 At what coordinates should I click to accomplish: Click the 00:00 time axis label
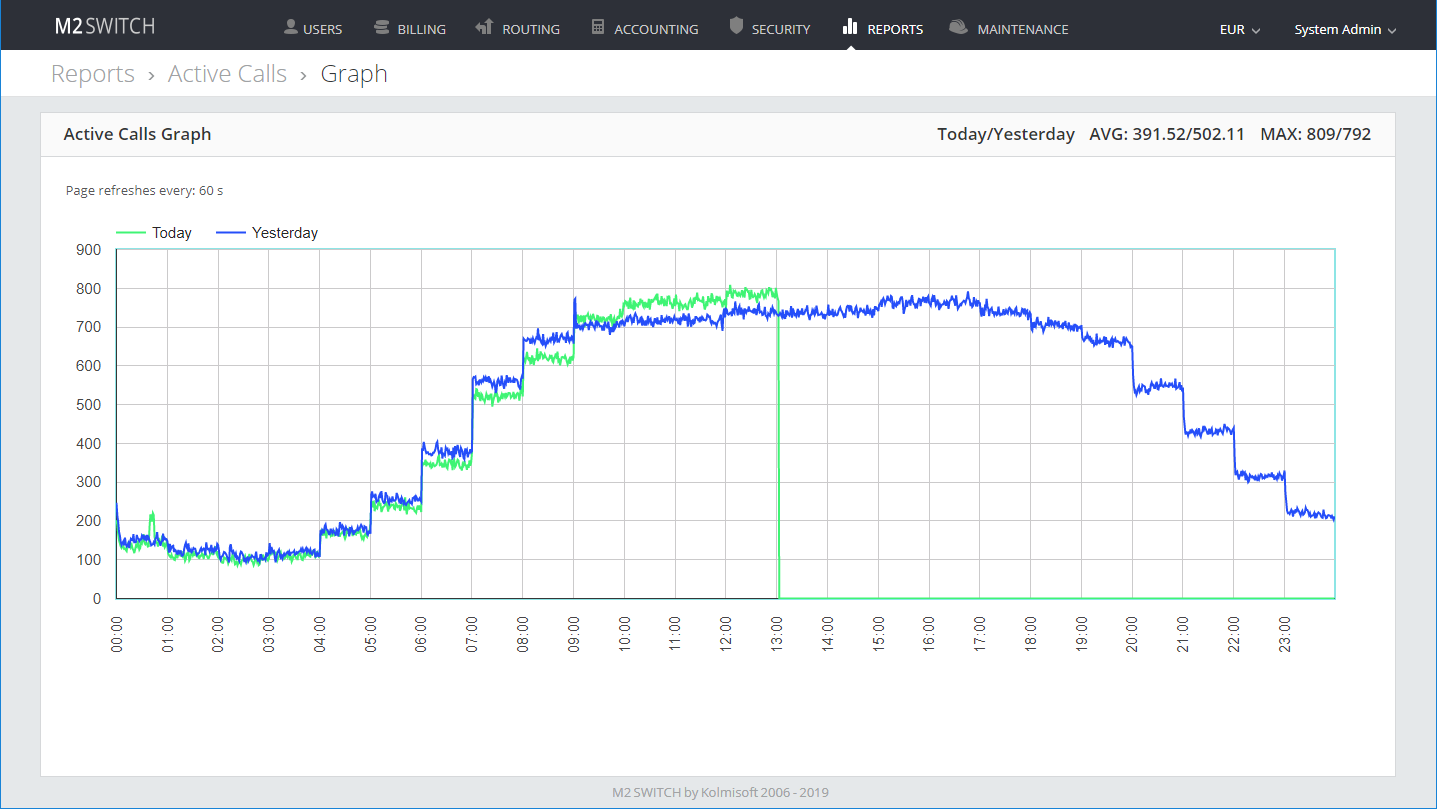coord(117,634)
